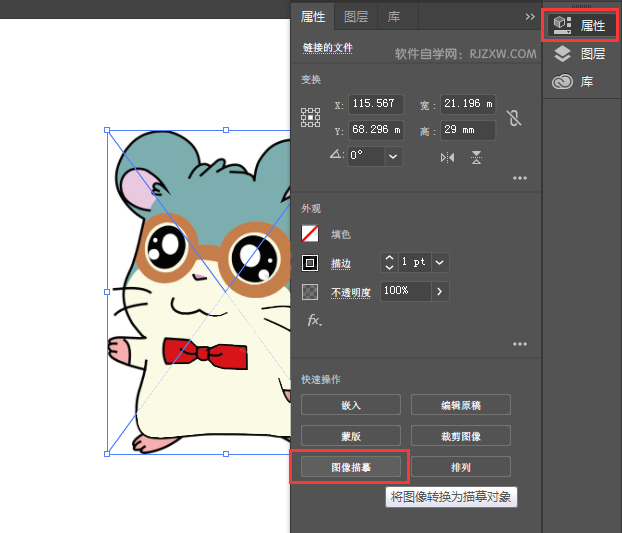
Task: Click the 链接的文件 link
Action: coord(328,48)
